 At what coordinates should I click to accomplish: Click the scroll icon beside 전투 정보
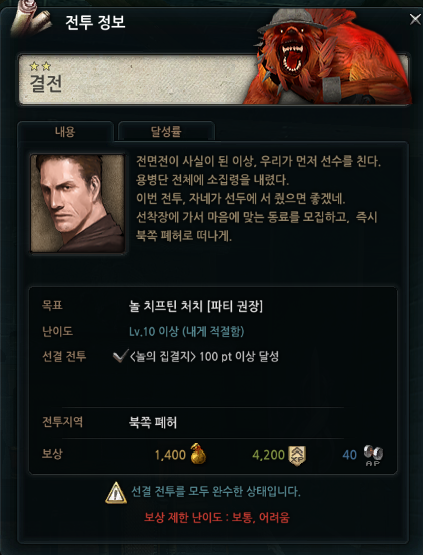point(31,19)
